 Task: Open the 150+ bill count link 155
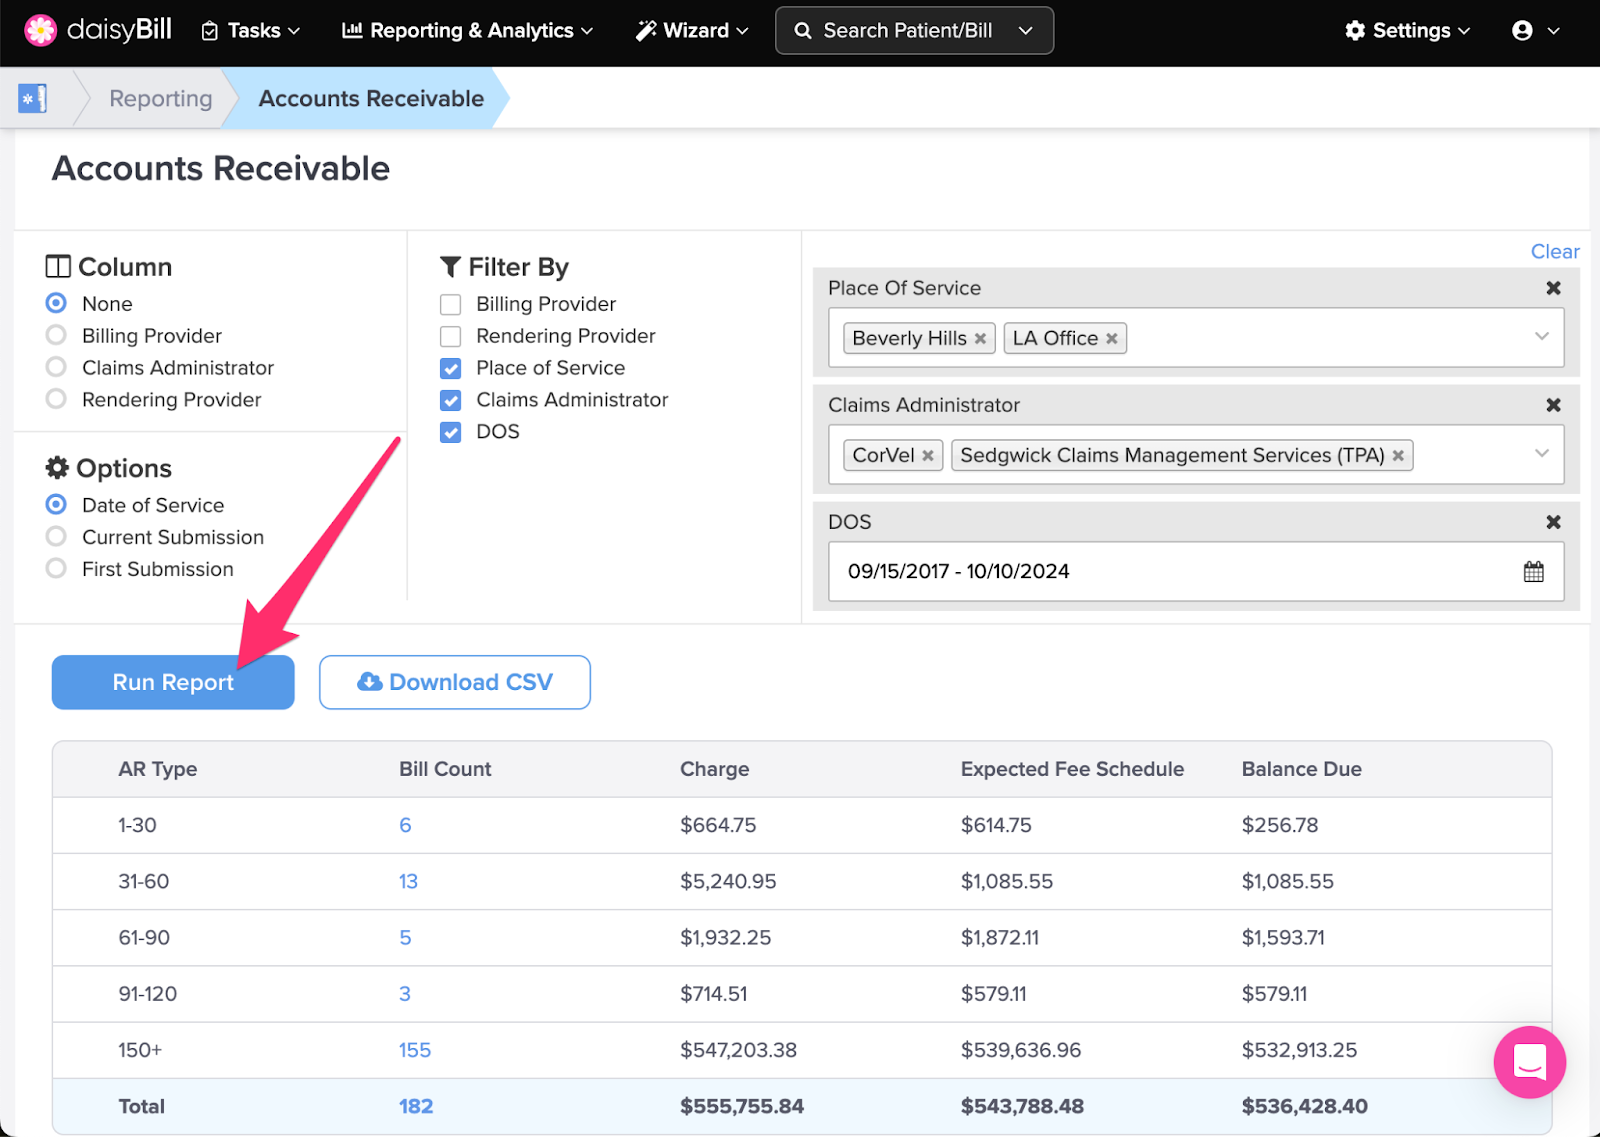coord(415,1050)
